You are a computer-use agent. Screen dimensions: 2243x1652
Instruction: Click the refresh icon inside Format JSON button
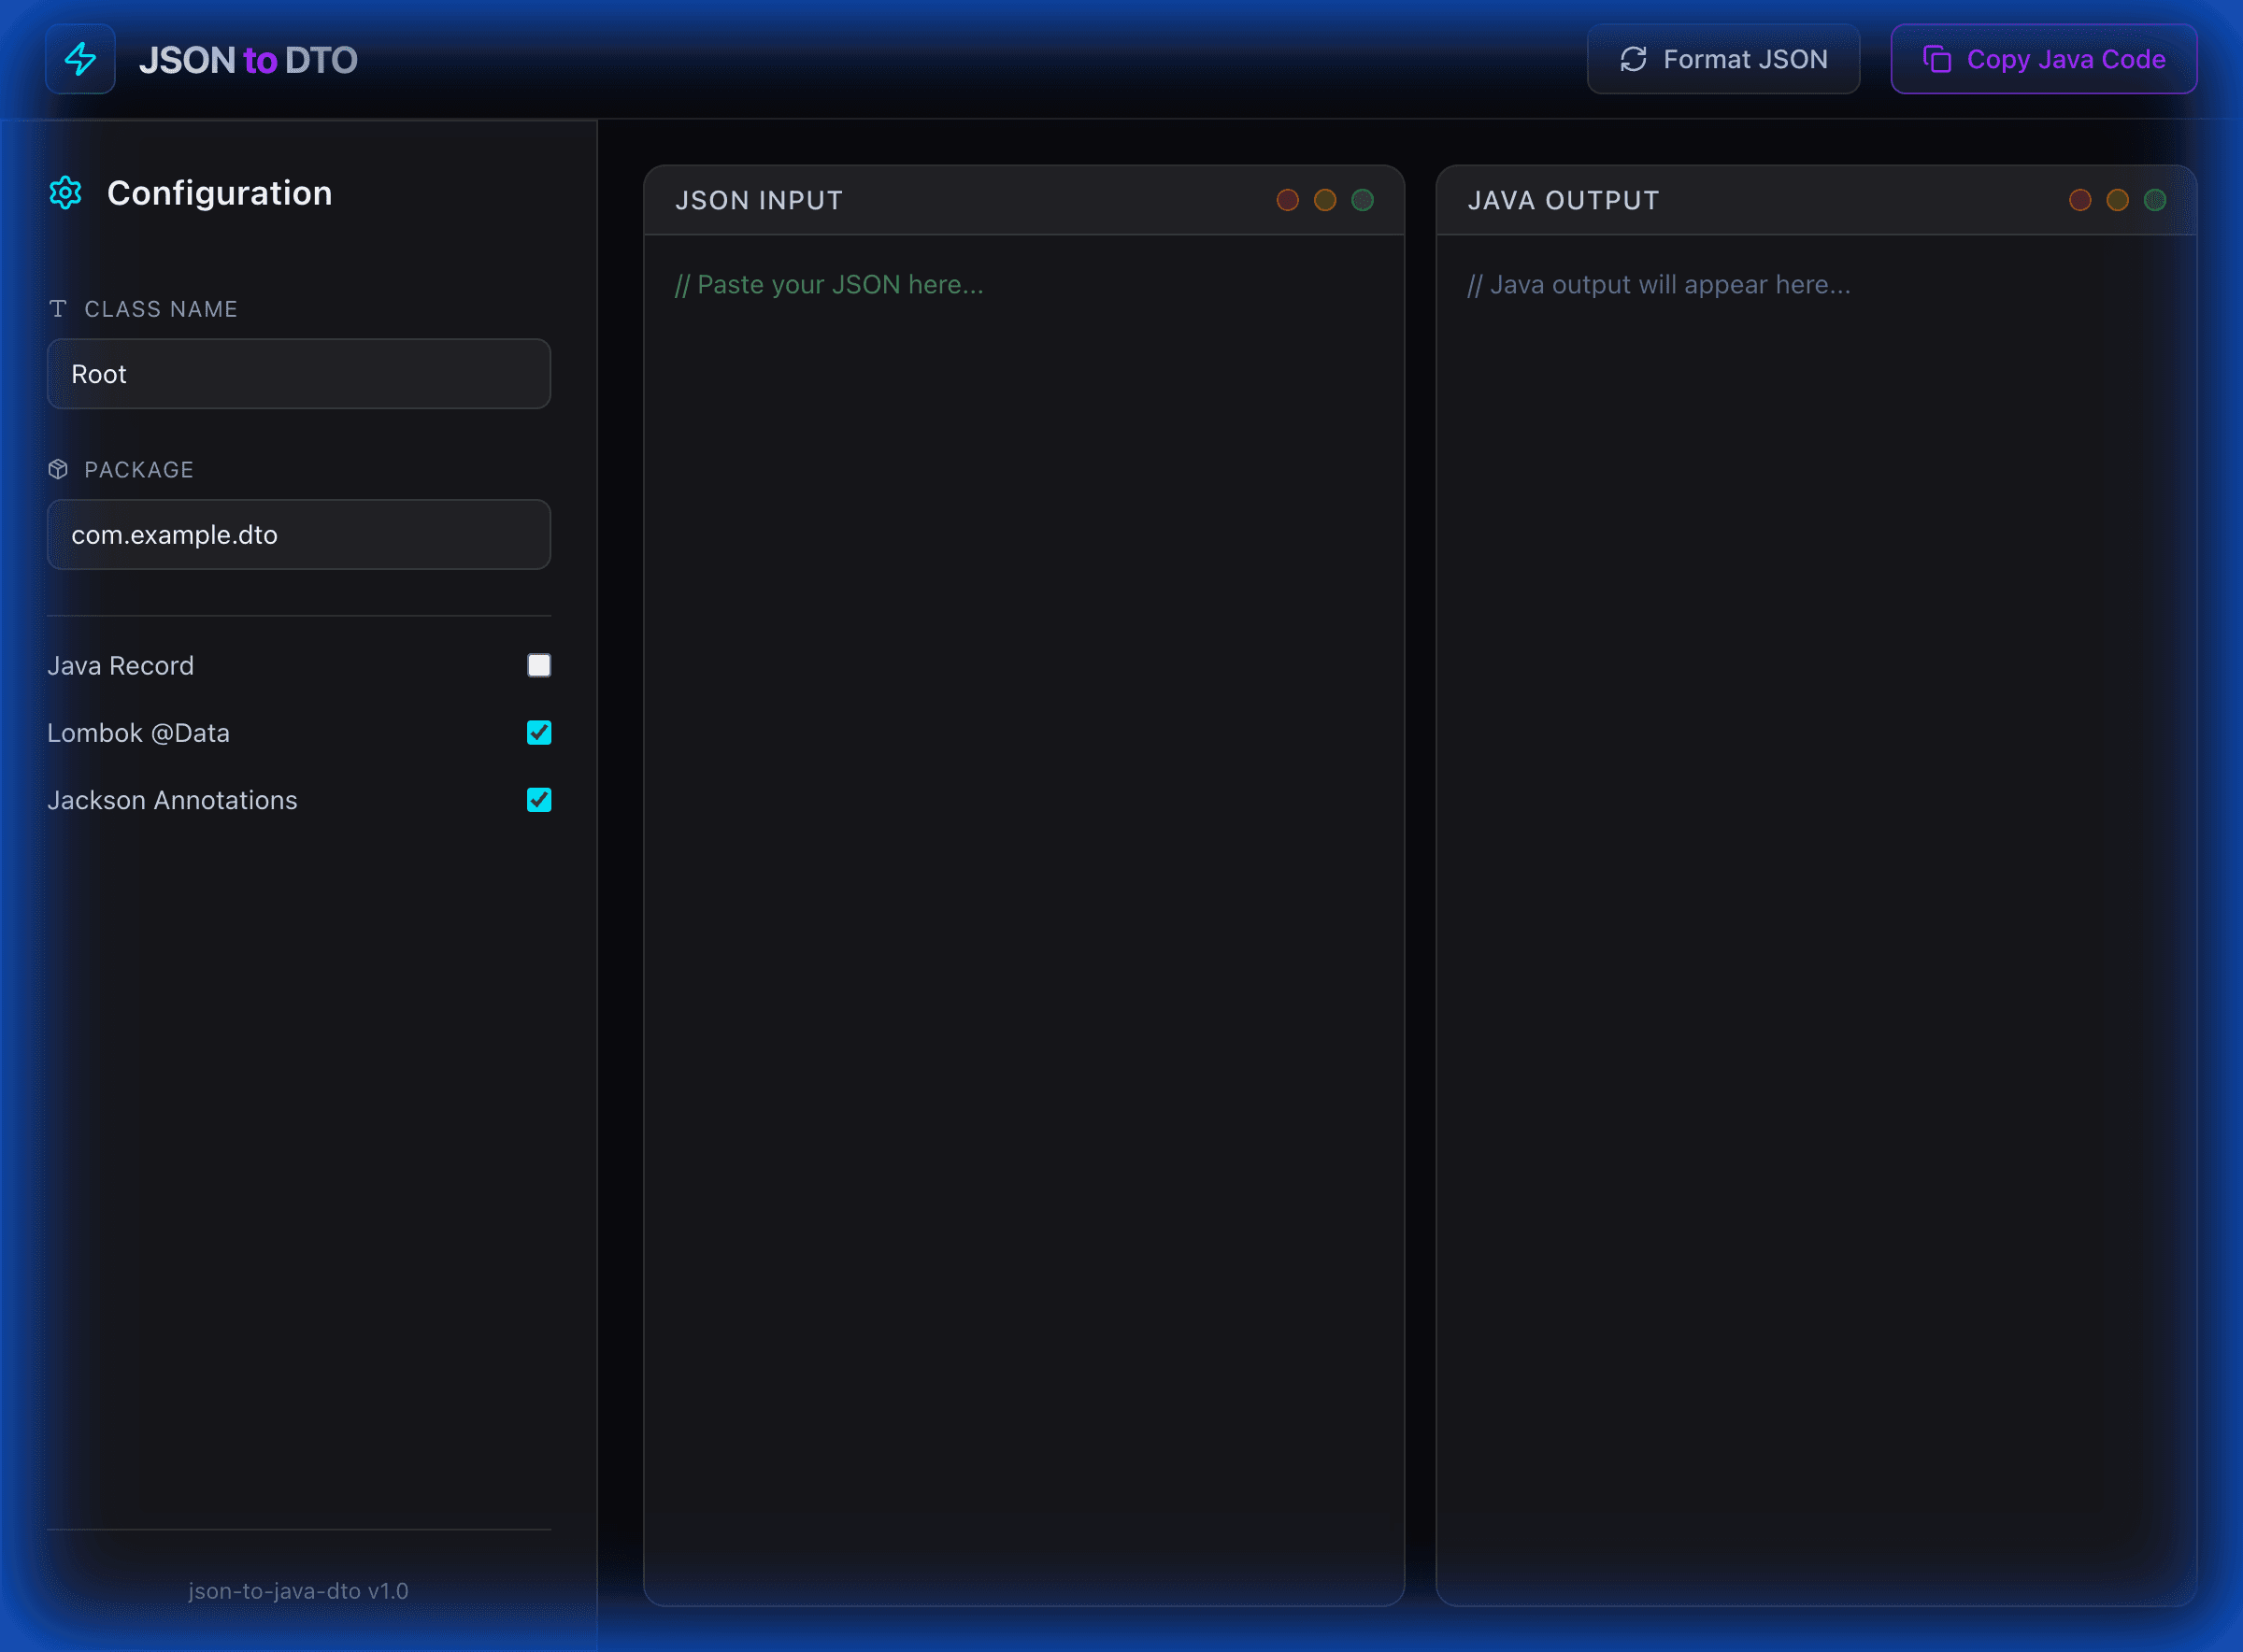click(1632, 59)
